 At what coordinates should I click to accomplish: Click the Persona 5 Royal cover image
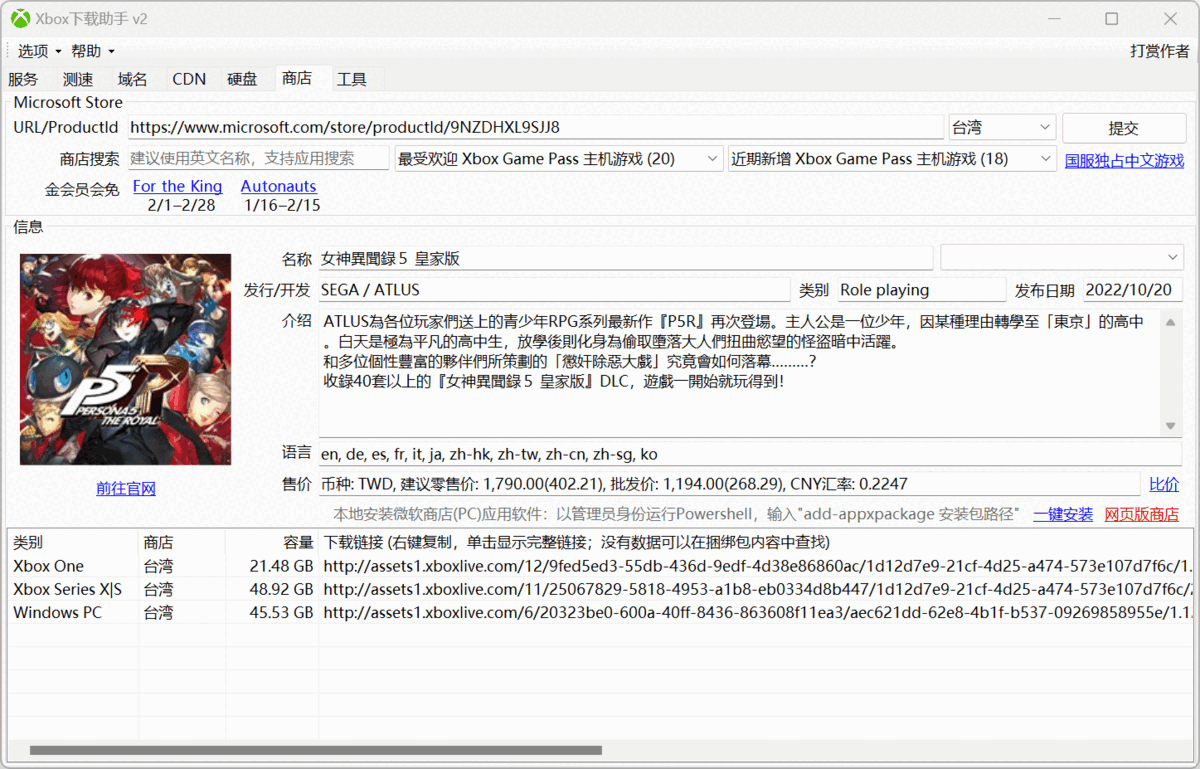125,359
